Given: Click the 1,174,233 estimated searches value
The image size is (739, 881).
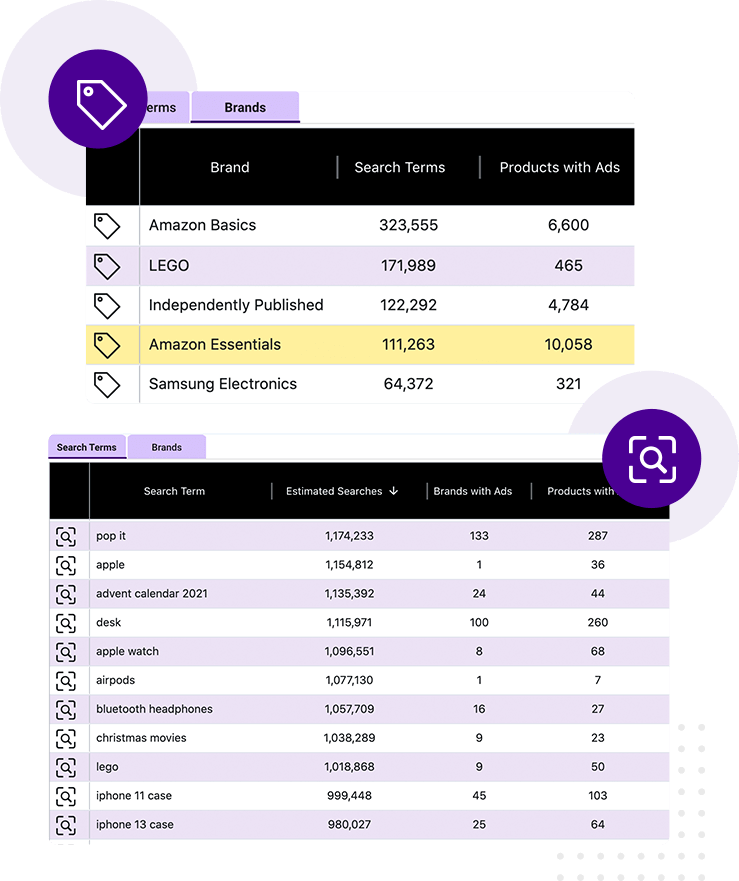Looking at the screenshot, I should pyautogui.click(x=349, y=536).
